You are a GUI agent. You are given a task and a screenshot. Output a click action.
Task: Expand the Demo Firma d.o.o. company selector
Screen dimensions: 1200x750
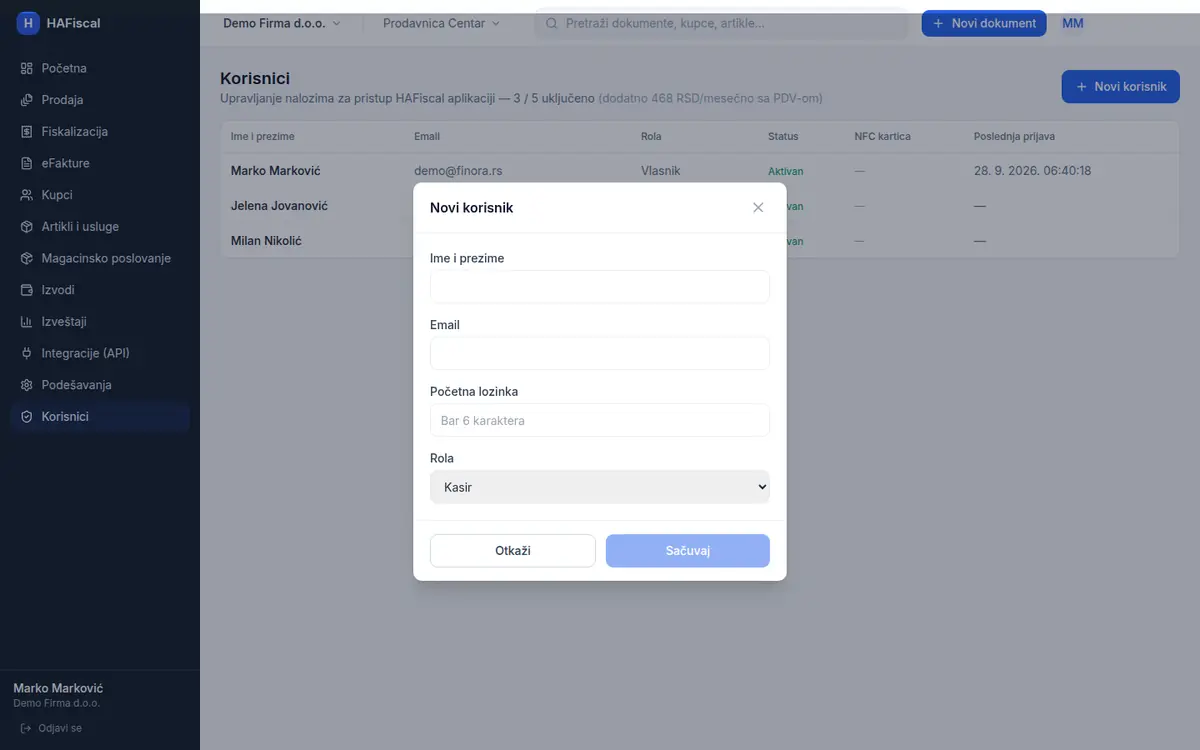tap(282, 23)
